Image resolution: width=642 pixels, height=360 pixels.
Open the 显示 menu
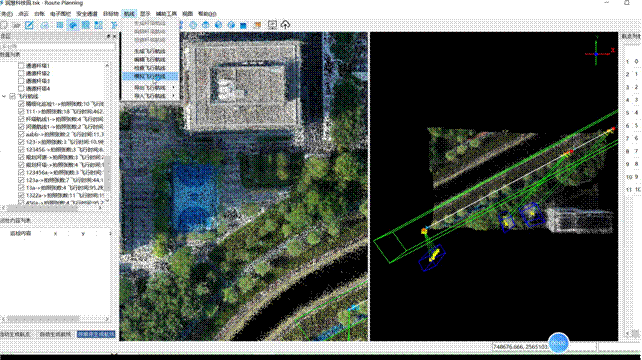point(145,14)
